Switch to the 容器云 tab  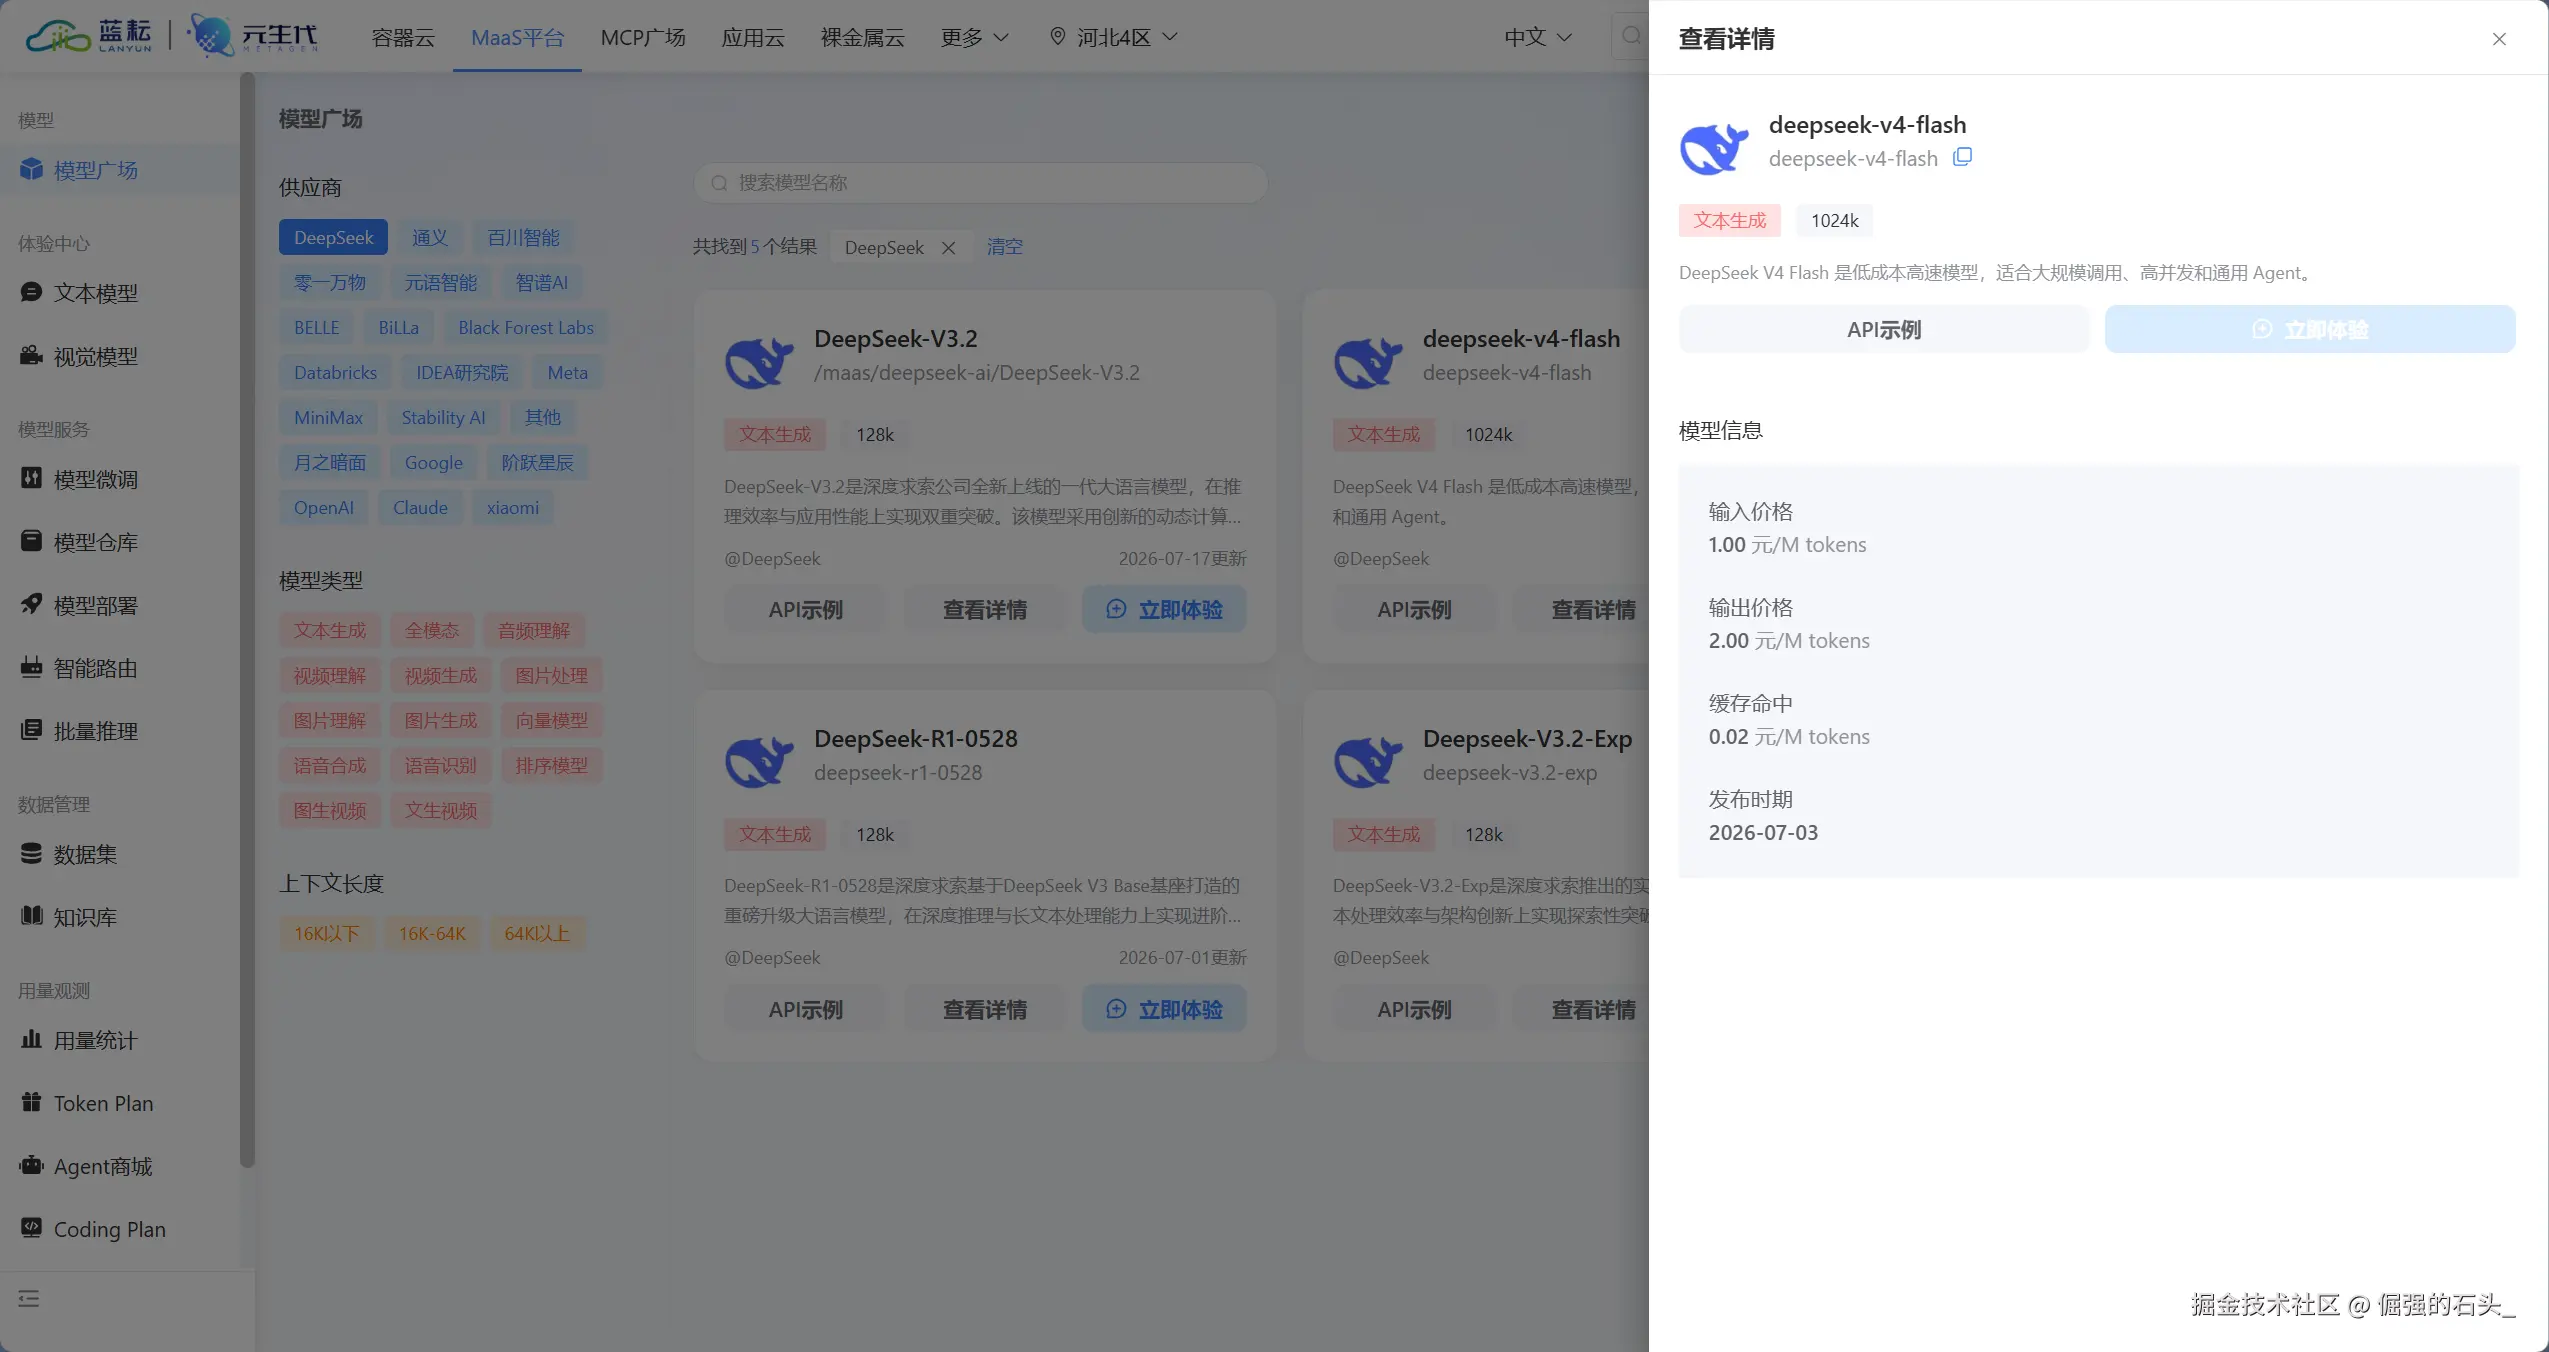click(x=403, y=37)
